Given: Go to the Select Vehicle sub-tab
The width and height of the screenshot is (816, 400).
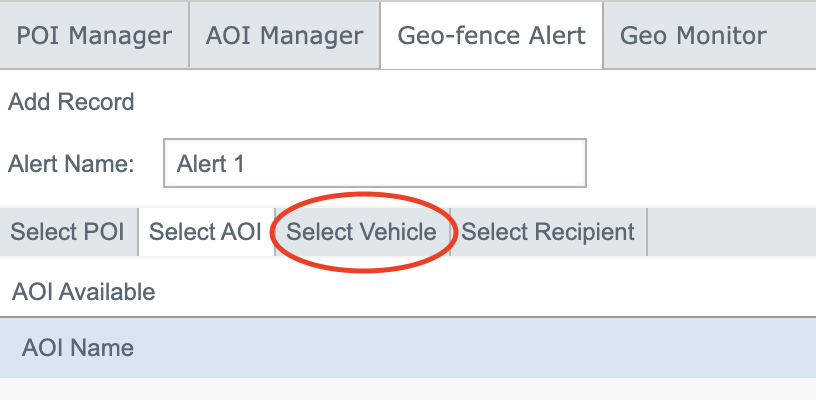Looking at the screenshot, I should 361,232.
